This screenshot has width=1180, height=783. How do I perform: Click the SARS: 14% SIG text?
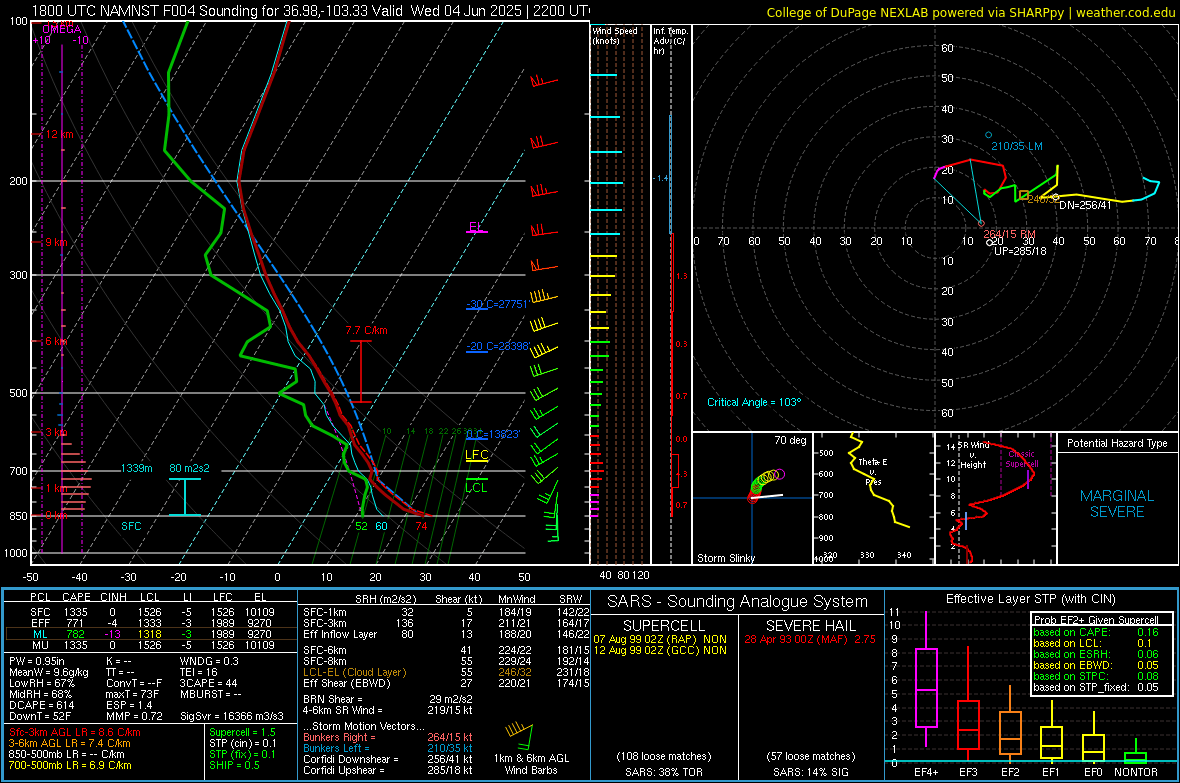pyautogui.click(x=810, y=772)
